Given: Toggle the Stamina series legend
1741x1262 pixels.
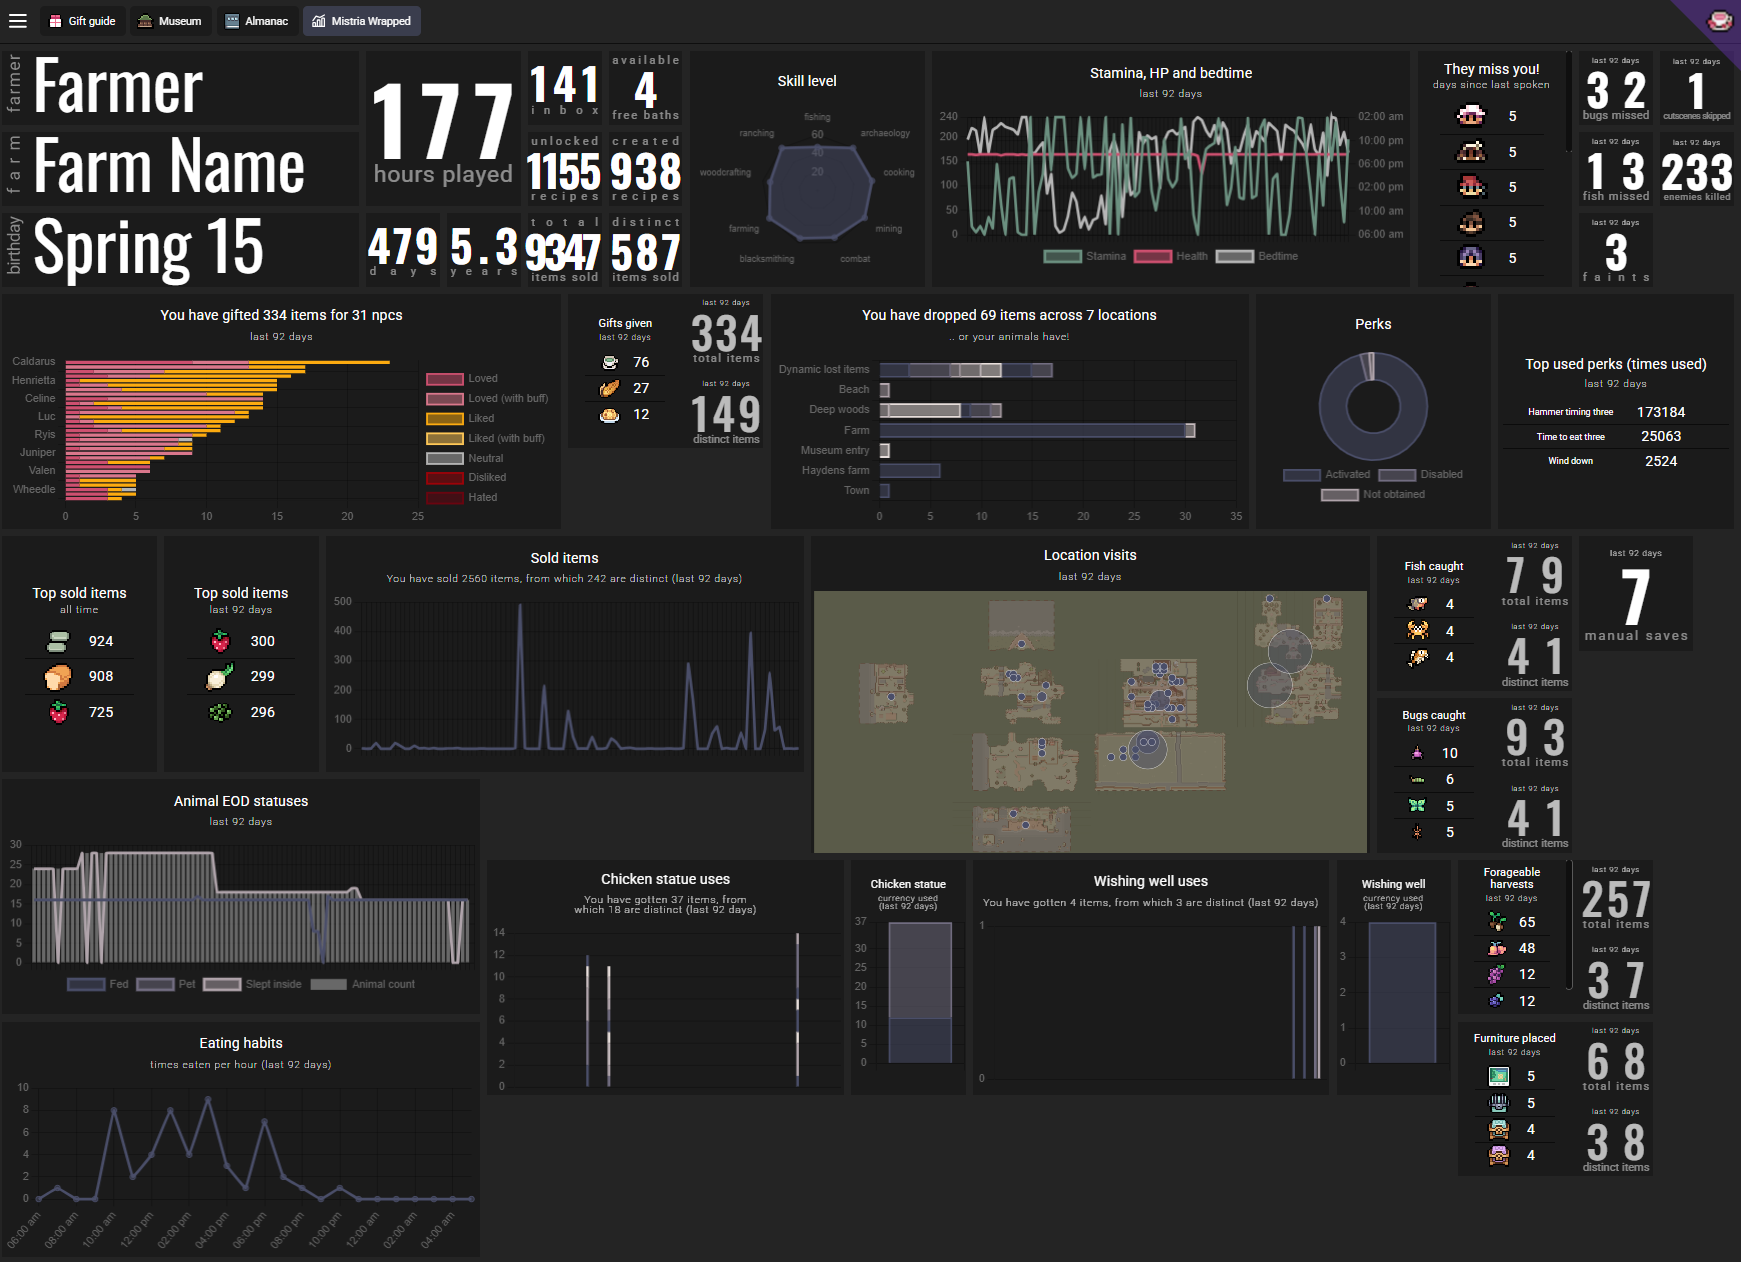Looking at the screenshot, I should pos(1085,256).
